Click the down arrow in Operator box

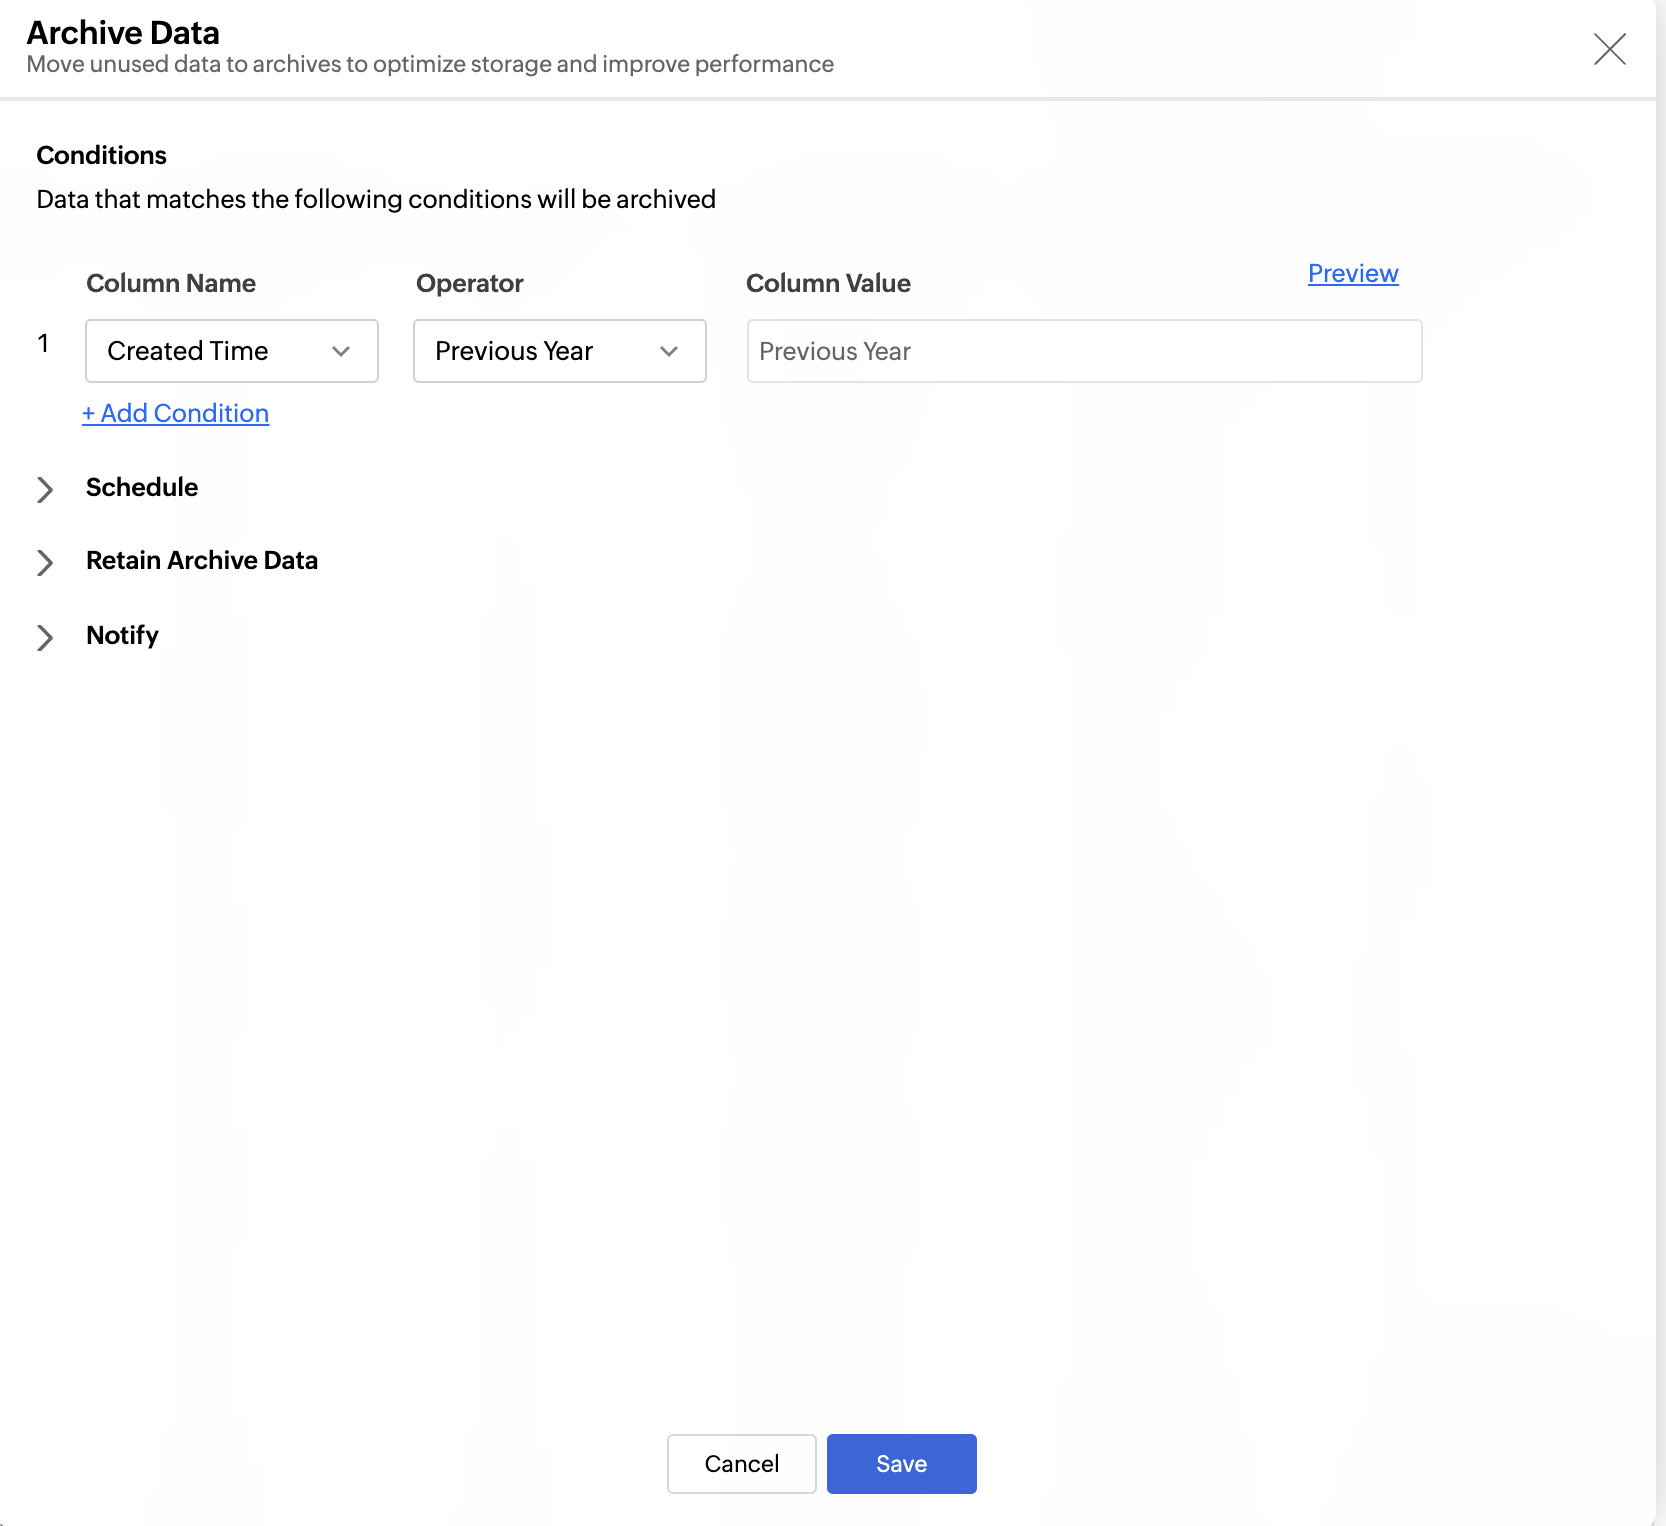point(669,351)
